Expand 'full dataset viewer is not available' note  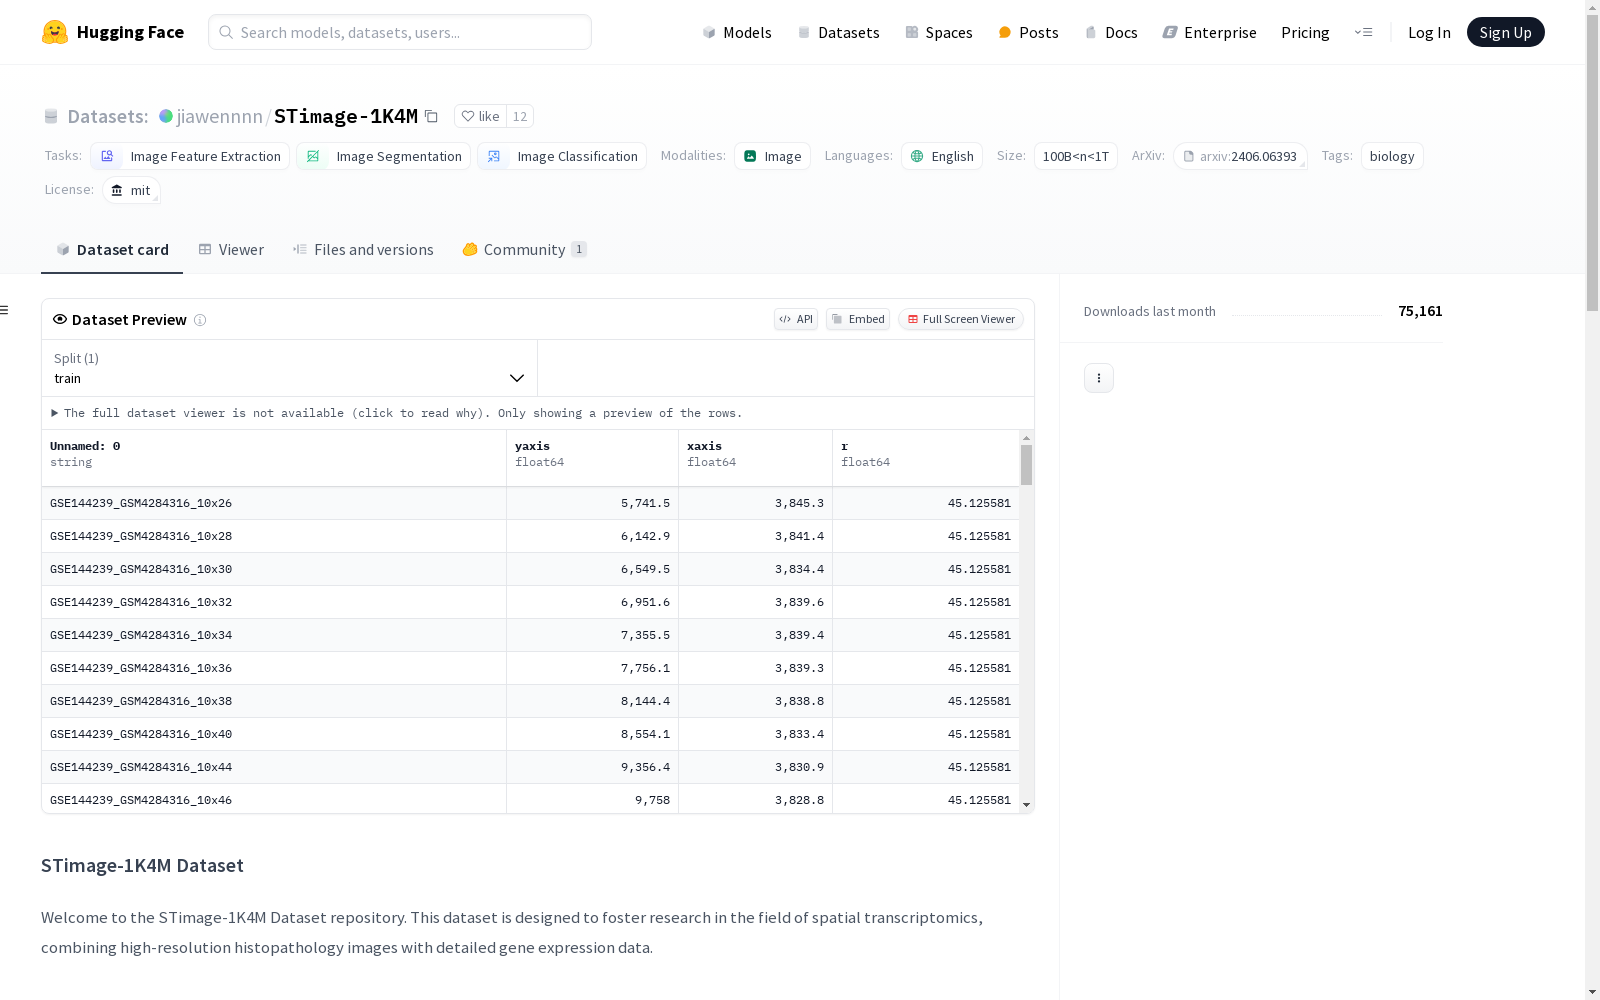397,413
